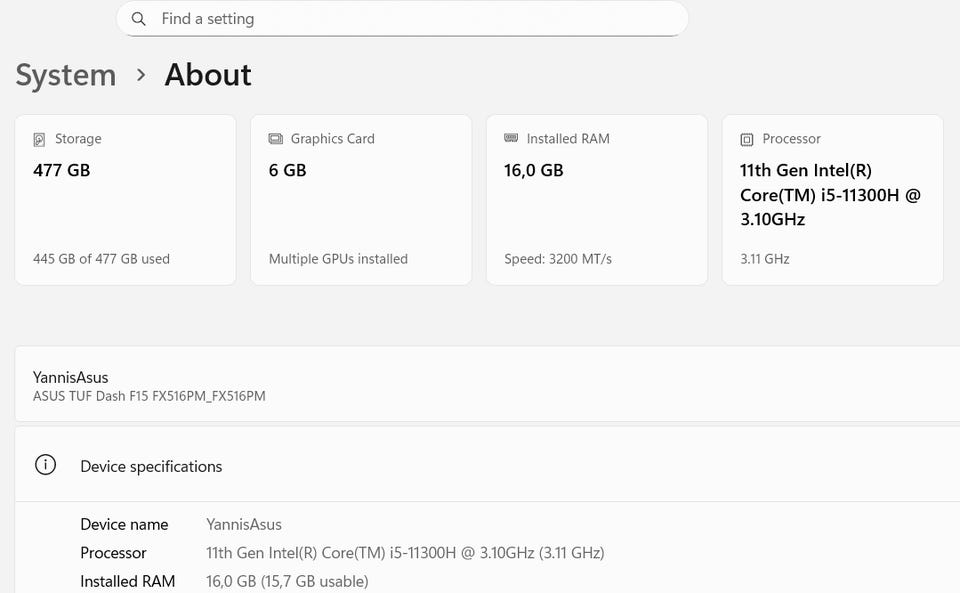Click the YannisAsus device name header
Screen dimensions: 960x593
[71, 377]
